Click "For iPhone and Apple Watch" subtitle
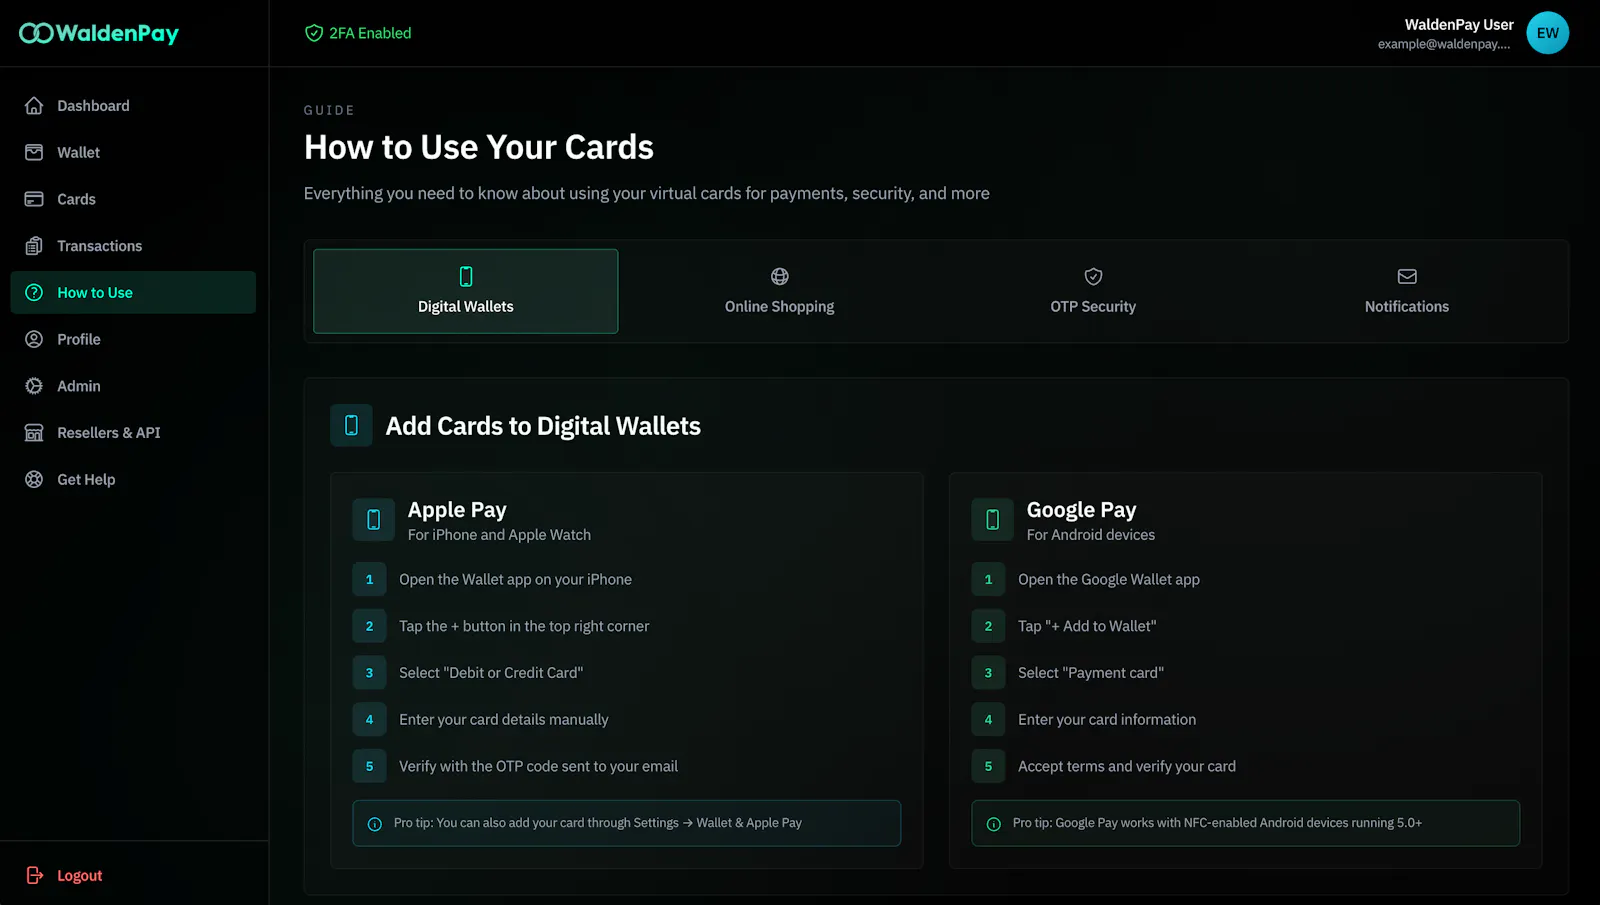The height and width of the screenshot is (905, 1600). [499, 535]
